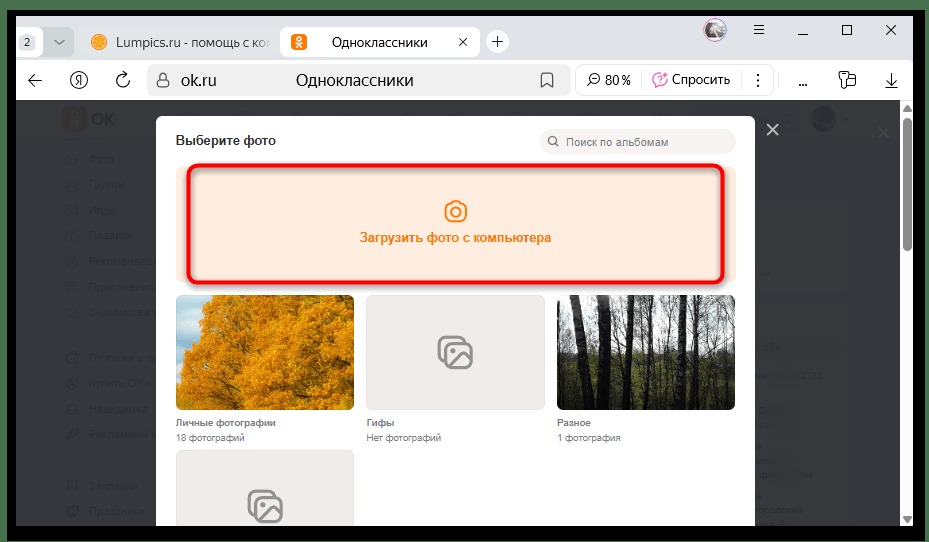
Task: Open the three-dot menu beside Спросить
Action: pyautogui.click(x=758, y=80)
